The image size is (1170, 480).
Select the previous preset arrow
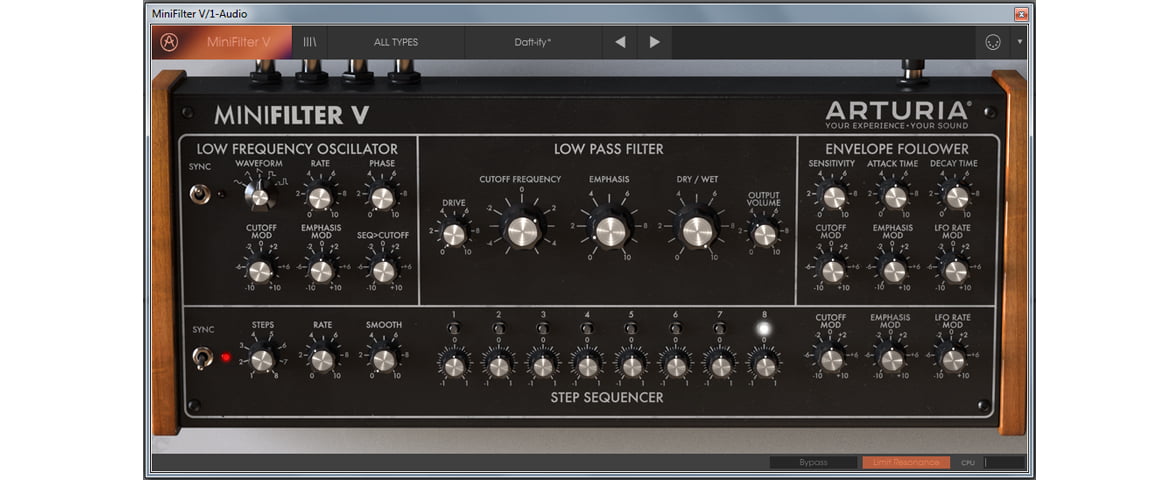click(620, 43)
